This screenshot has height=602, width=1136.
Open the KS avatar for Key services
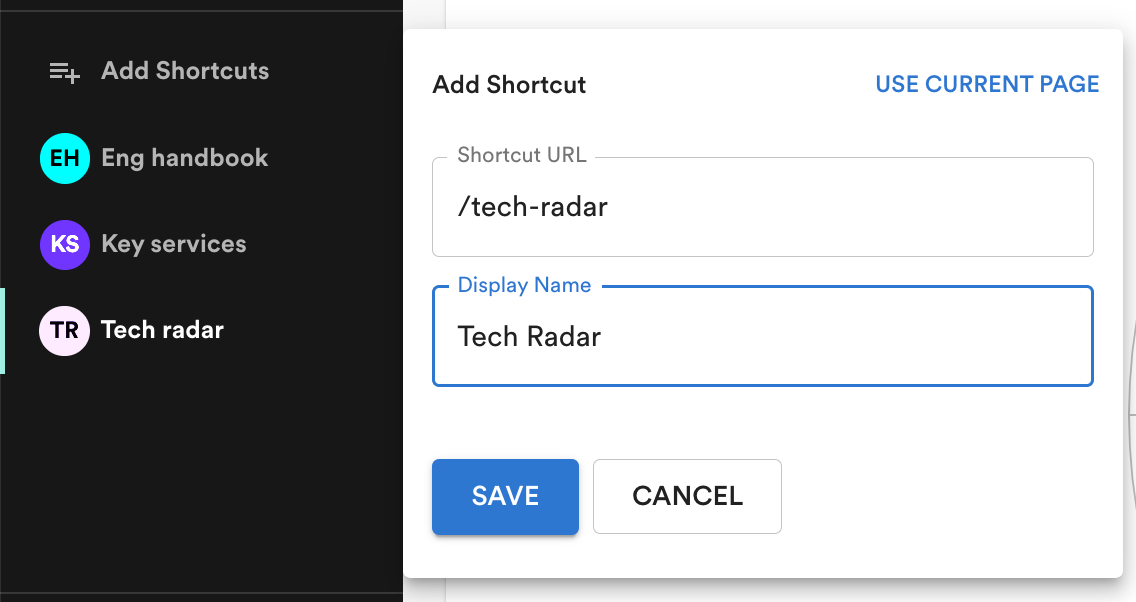[x=64, y=244]
